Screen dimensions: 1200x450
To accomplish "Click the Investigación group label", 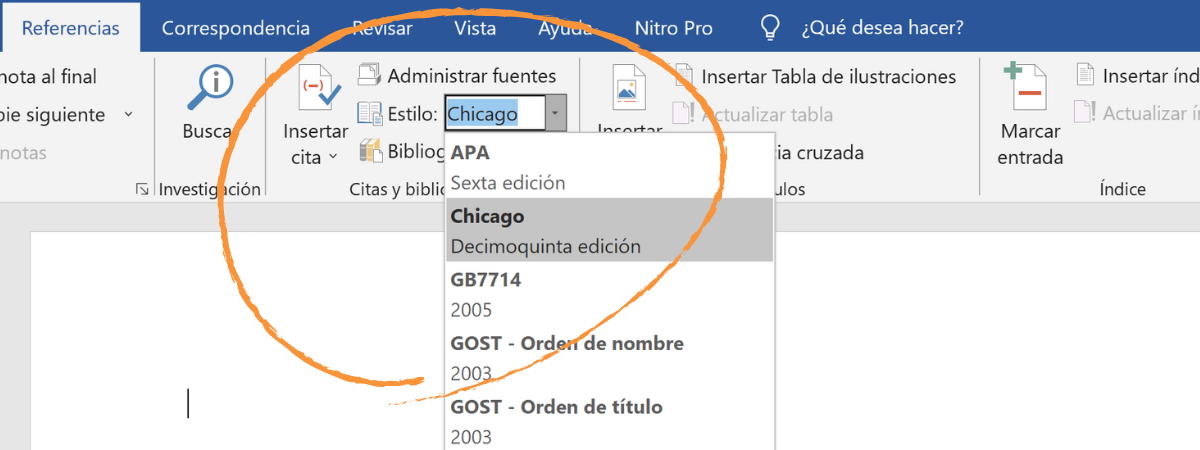I will [x=210, y=189].
